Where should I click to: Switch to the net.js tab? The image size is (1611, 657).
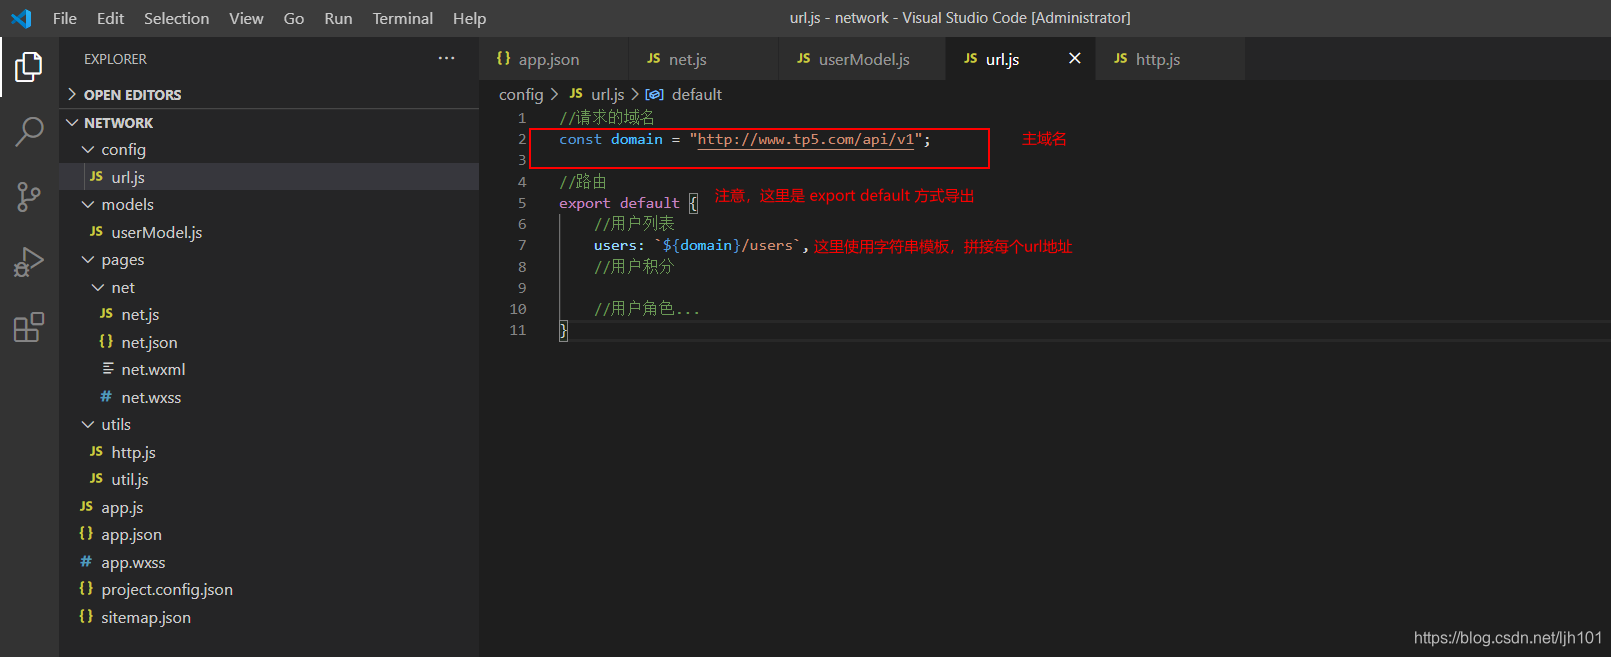click(x=703, y=59)
